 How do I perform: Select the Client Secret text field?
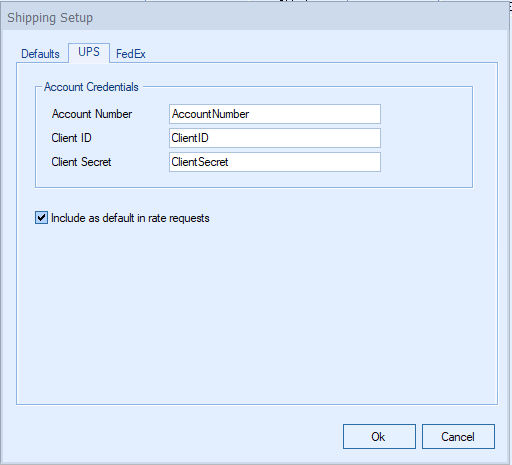tap(275, 162)
